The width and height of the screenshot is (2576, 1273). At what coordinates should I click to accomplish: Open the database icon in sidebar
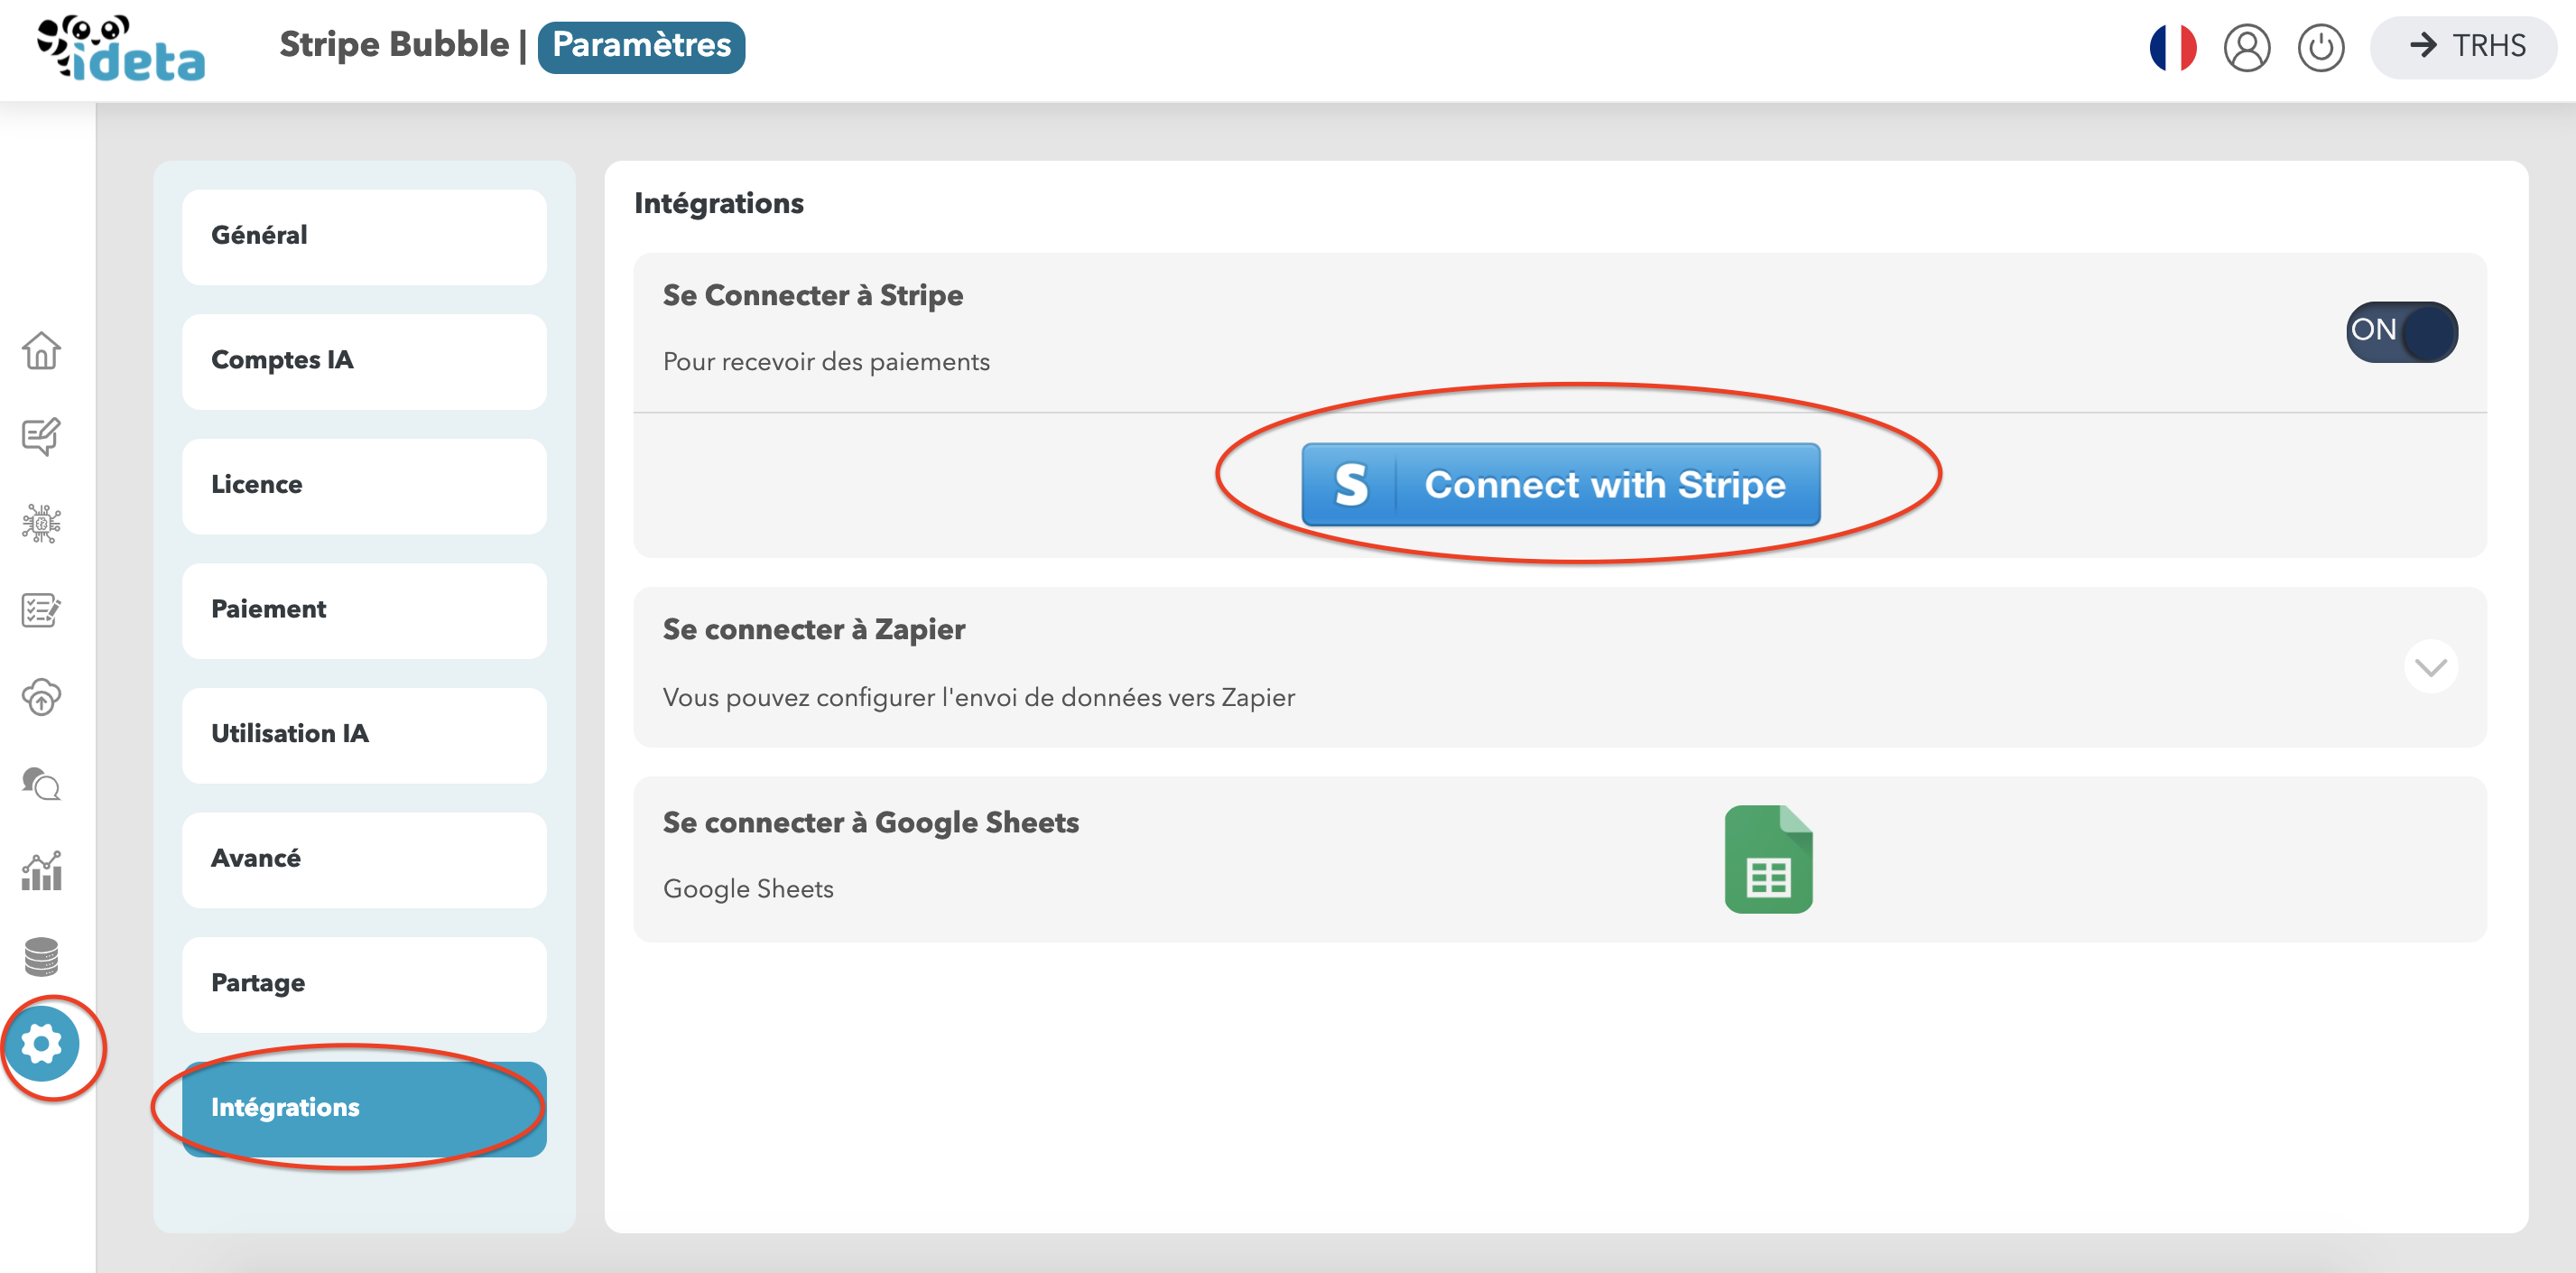pyautogui.click(x=41, y=957)
